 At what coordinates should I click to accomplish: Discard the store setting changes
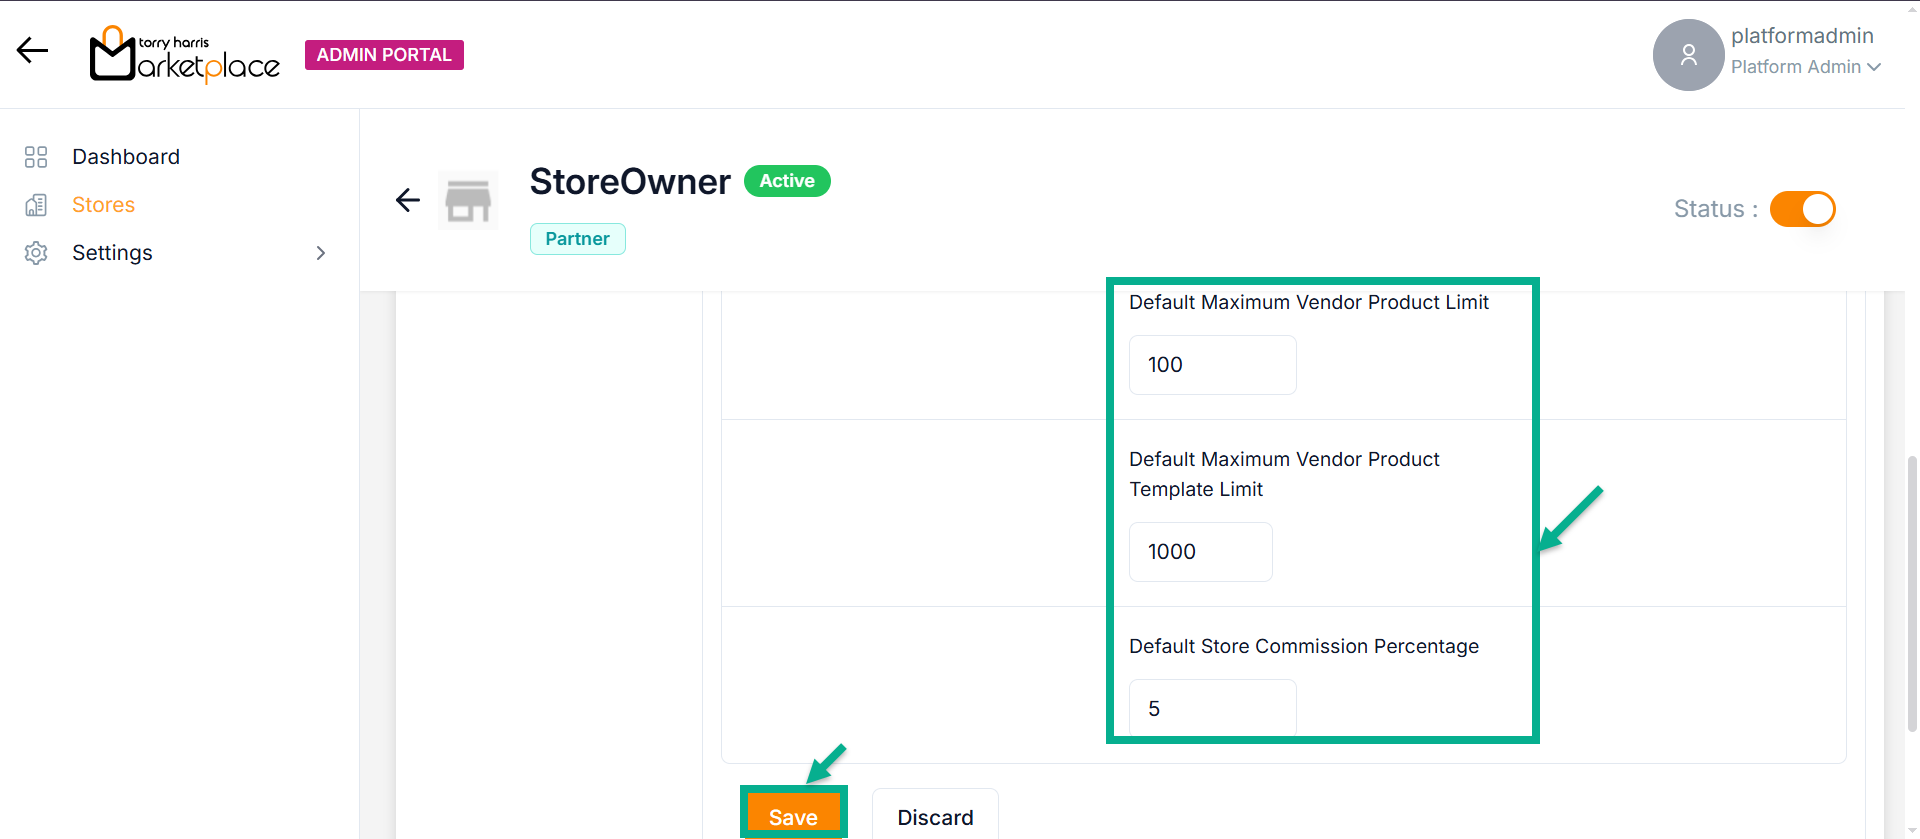(x=935, y=816)
